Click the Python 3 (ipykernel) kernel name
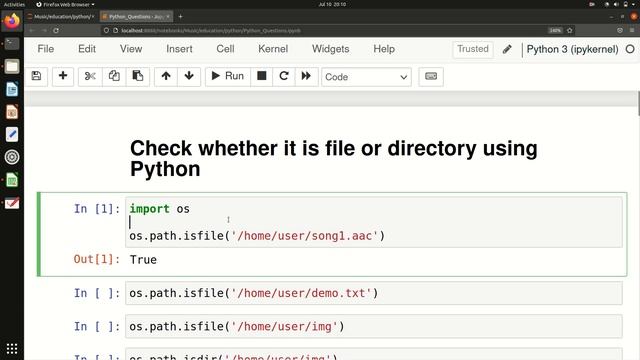The image size is (640, 360). point(572,49)
